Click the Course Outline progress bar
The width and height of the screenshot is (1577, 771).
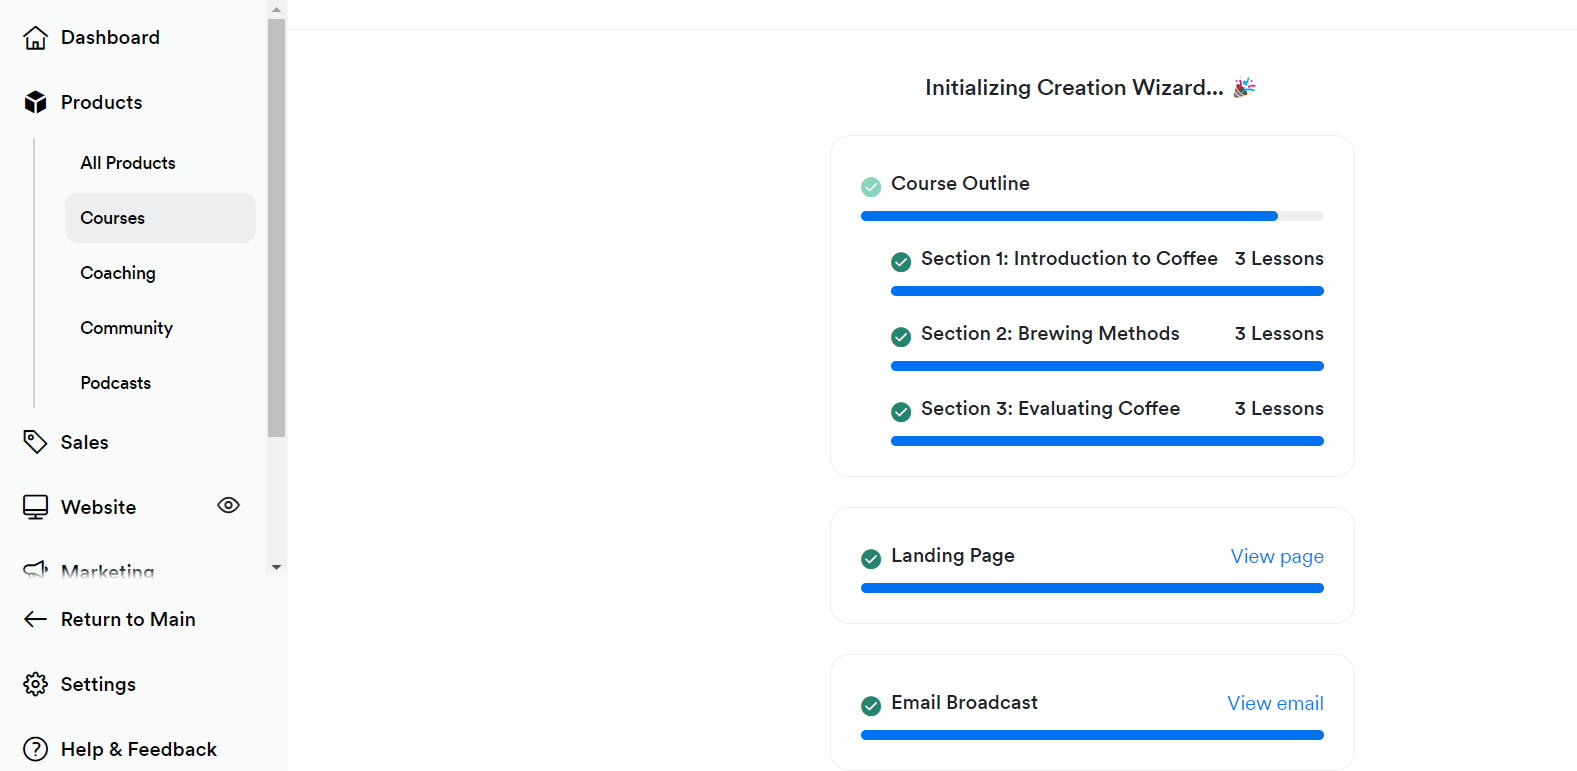(1092, 216)
